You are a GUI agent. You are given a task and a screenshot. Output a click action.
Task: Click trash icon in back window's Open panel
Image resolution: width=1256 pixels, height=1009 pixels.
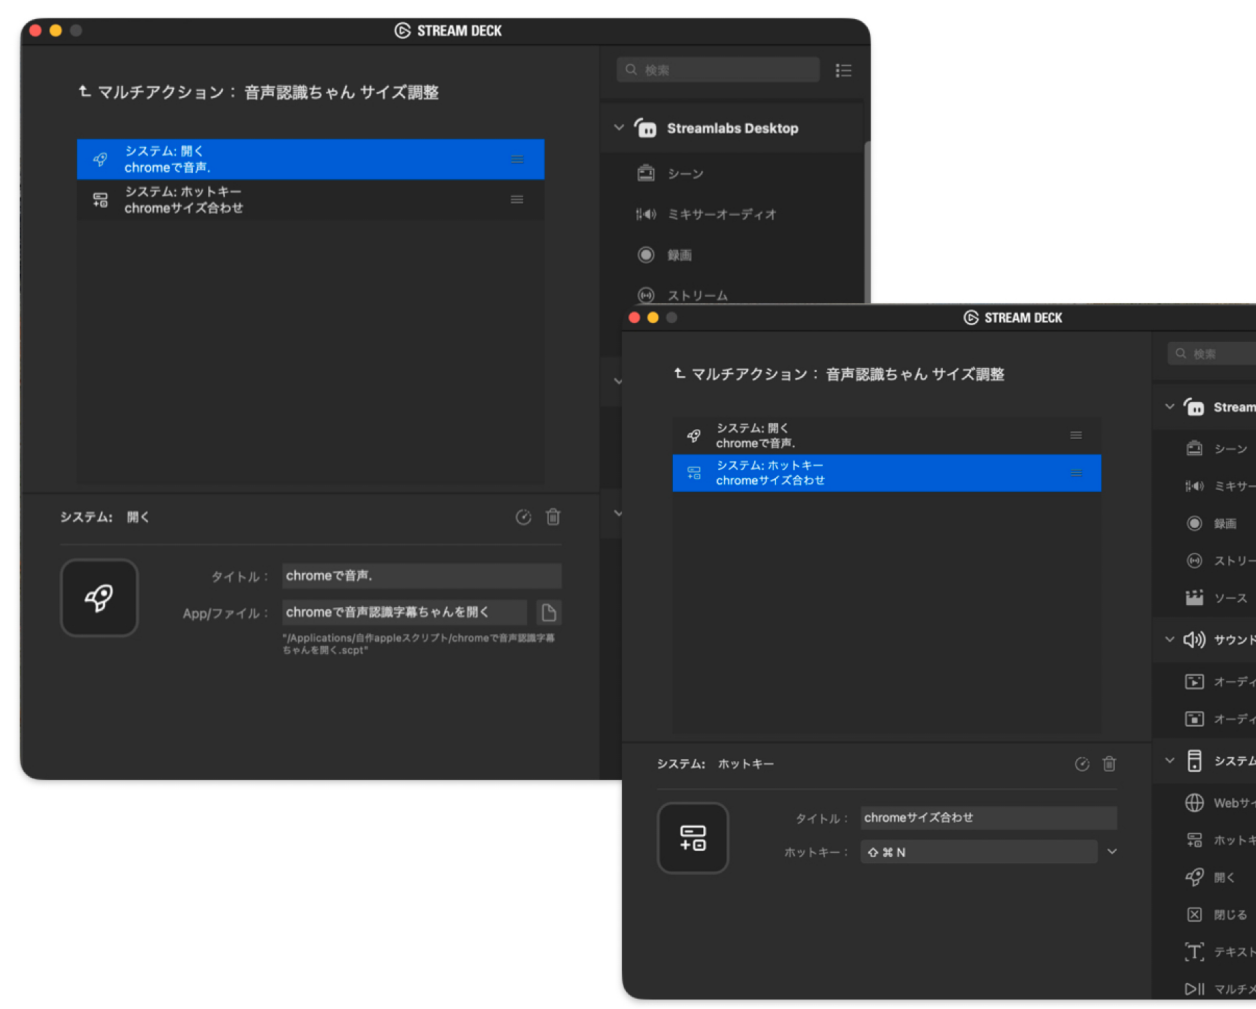(x=553, y=517)
